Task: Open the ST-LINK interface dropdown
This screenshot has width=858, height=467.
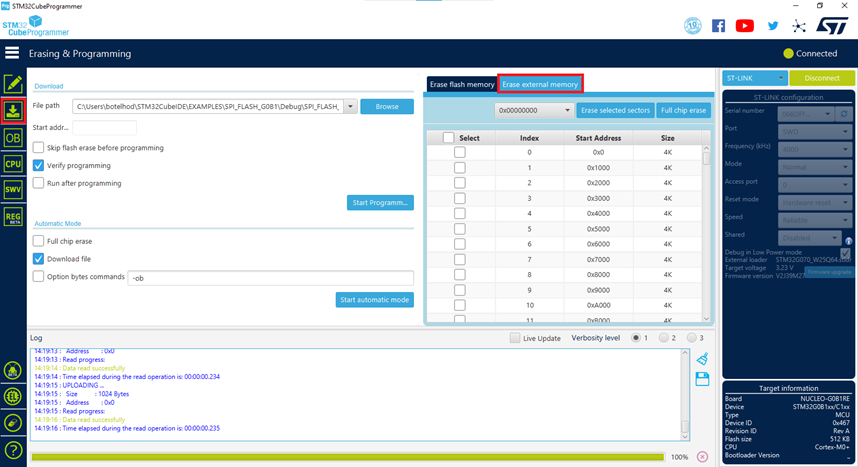Action: 755,78
